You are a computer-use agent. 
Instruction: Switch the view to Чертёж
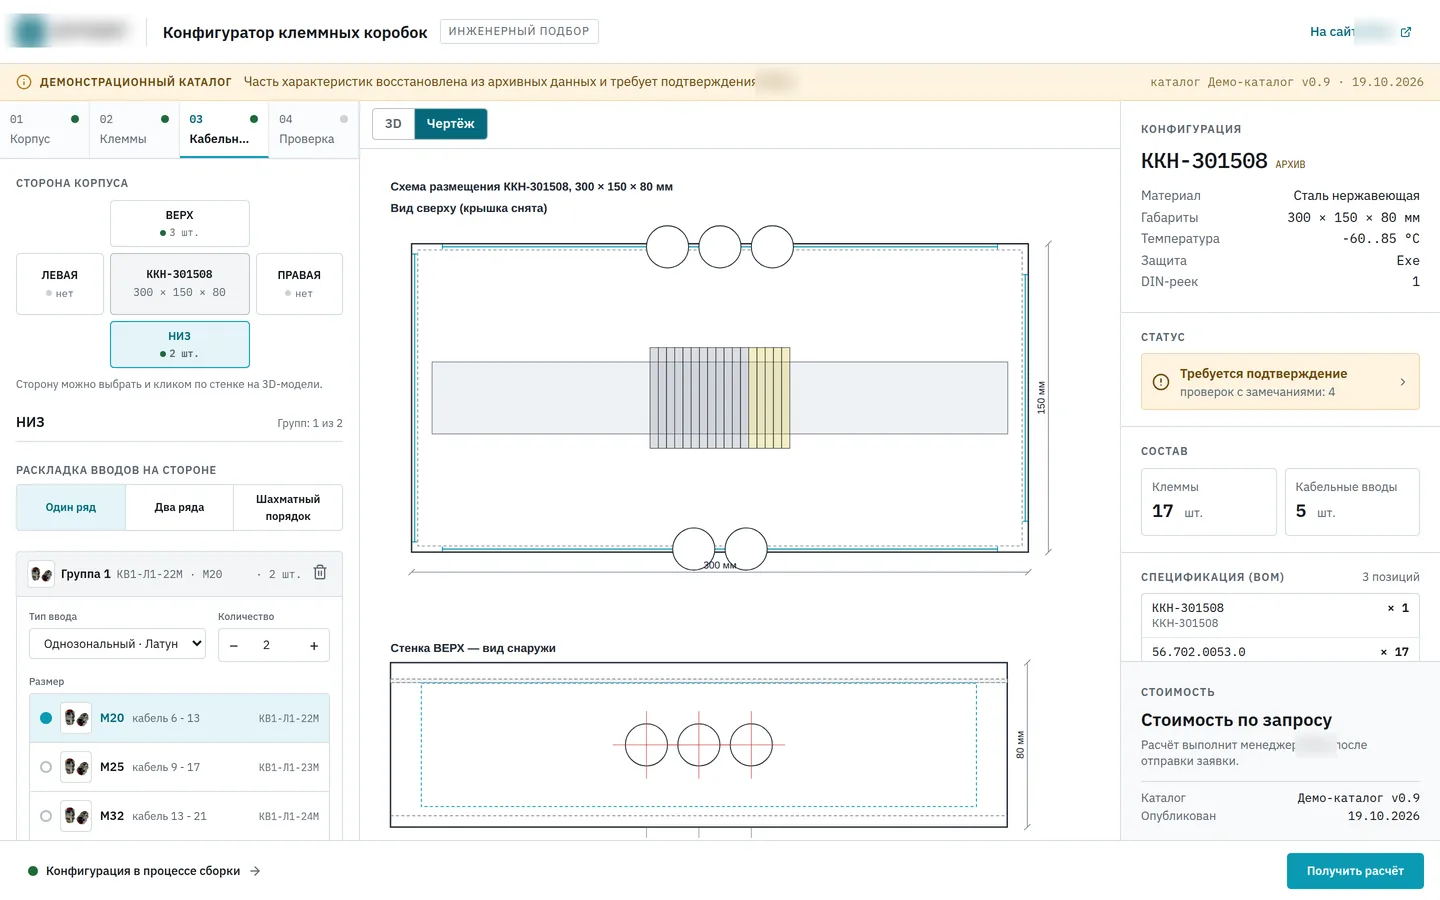point(451,124)
